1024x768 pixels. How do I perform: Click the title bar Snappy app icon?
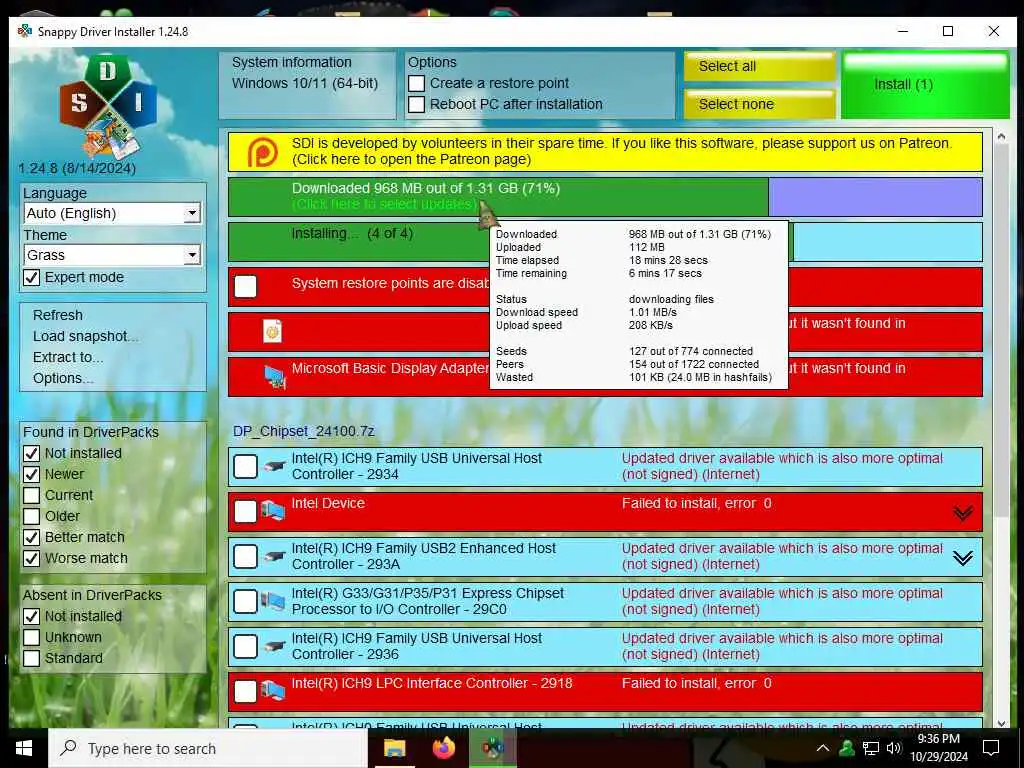pos(25,31)
